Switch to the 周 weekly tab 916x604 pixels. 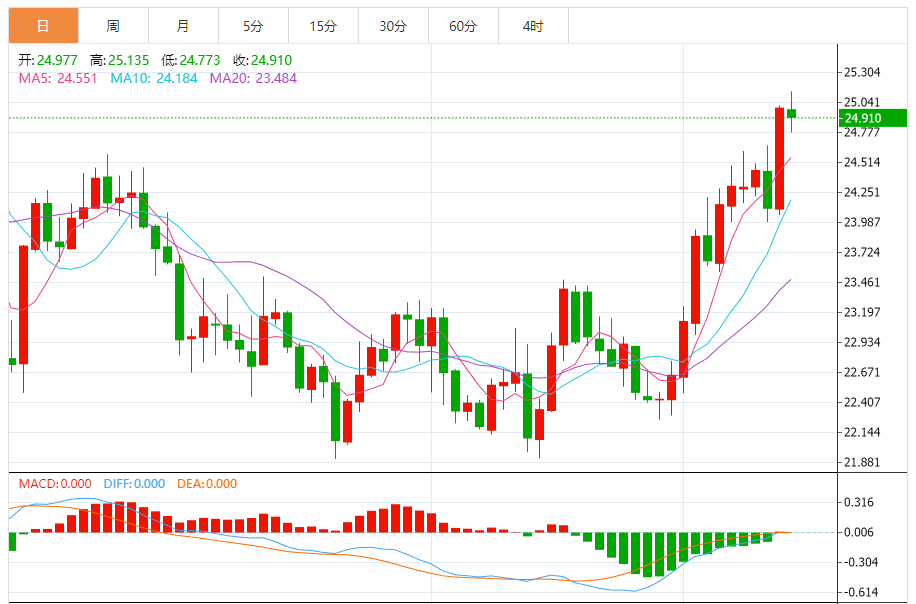click(113, 26)
